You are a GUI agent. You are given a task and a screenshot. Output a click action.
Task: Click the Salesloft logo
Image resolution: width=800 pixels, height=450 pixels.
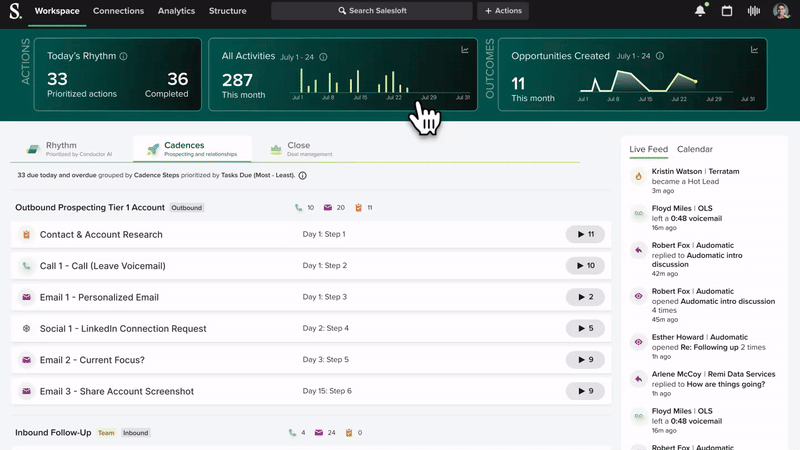15,11
